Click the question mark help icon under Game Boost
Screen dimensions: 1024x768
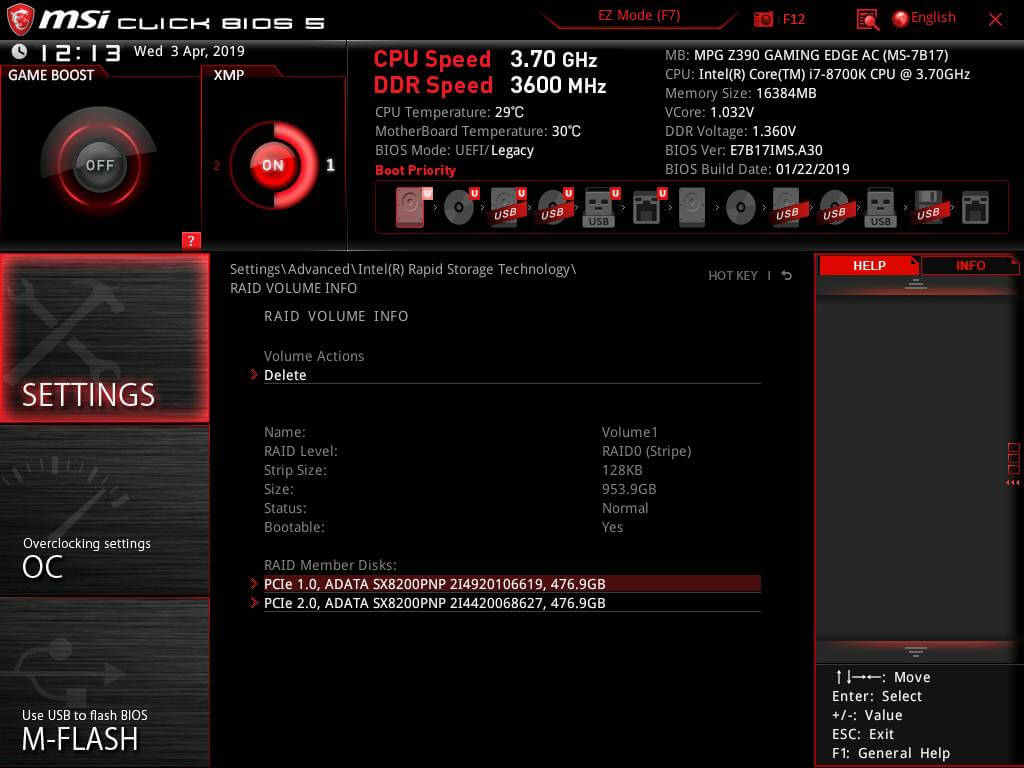191,240
